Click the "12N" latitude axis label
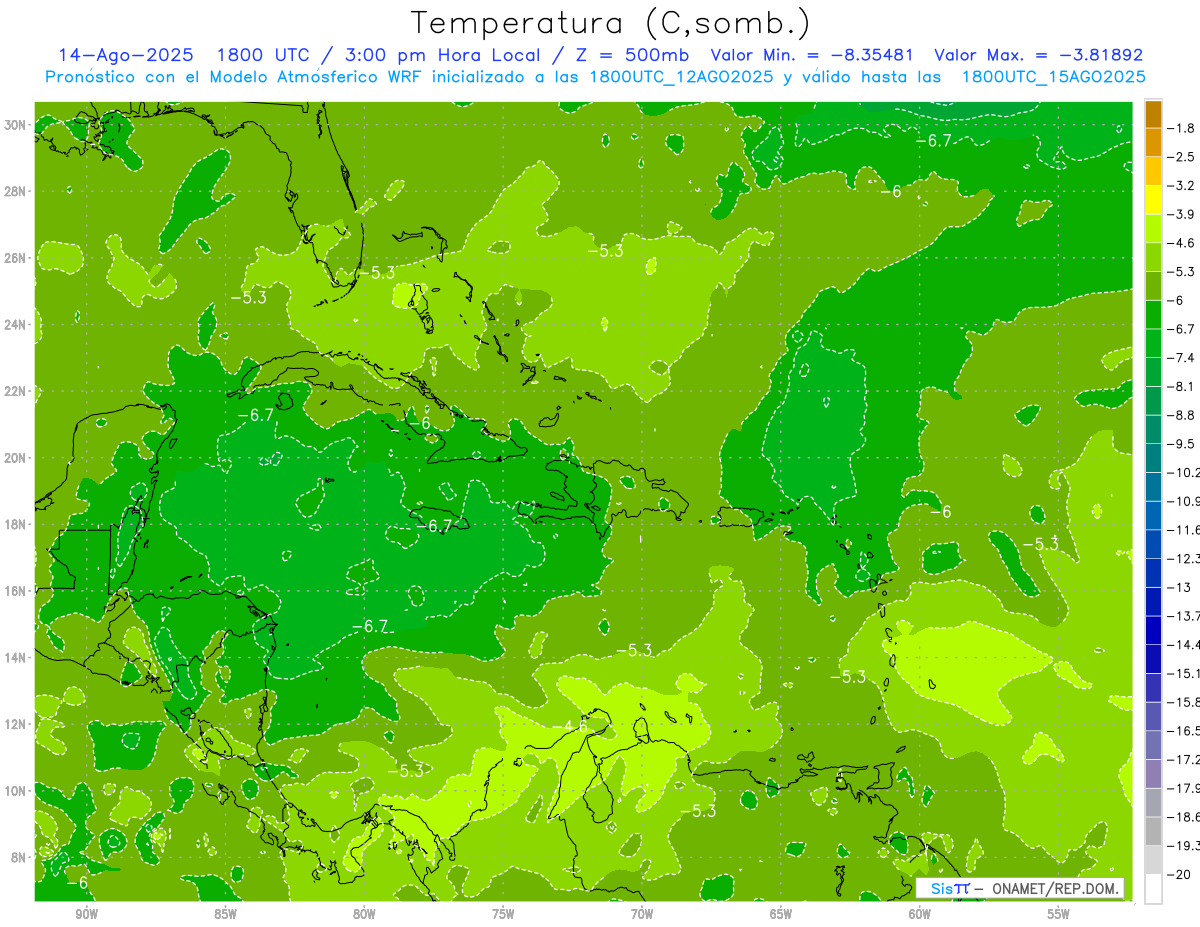This screenshot has width=1200, height=927. (16, 723)
